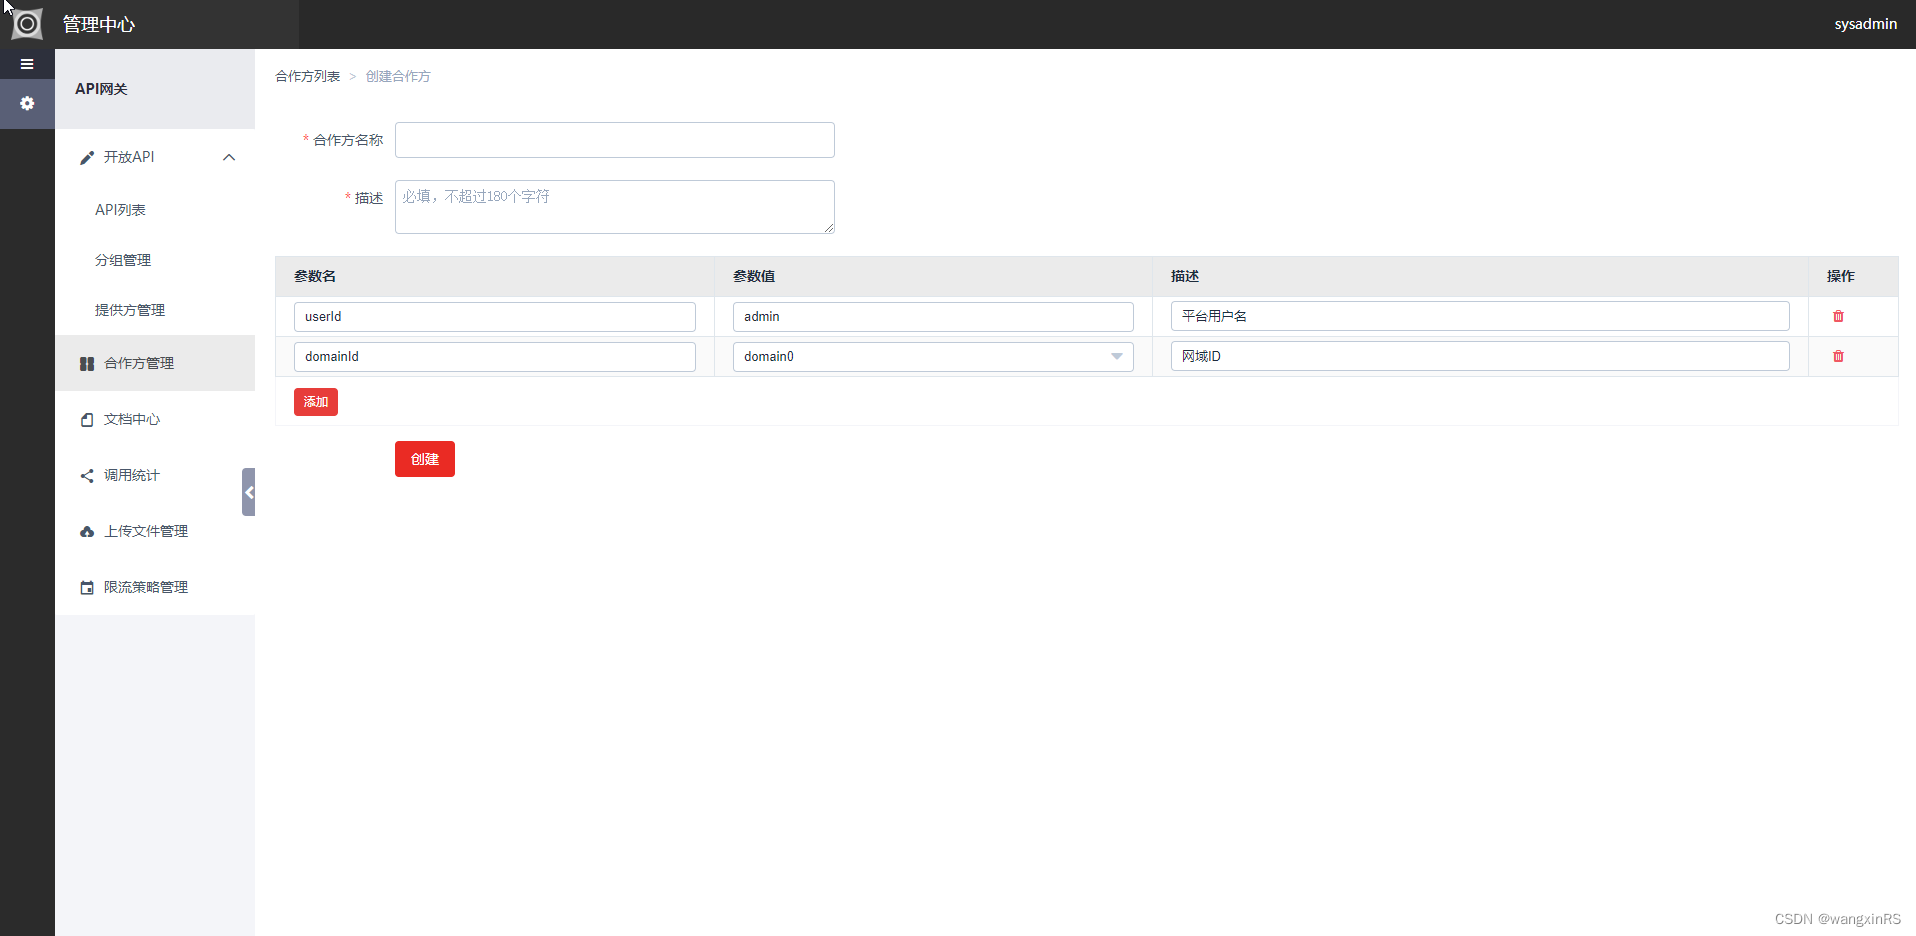The height and width of the screenshot is (936, 1916).
Task: Click the 管理中心 title
Action: 99,24
